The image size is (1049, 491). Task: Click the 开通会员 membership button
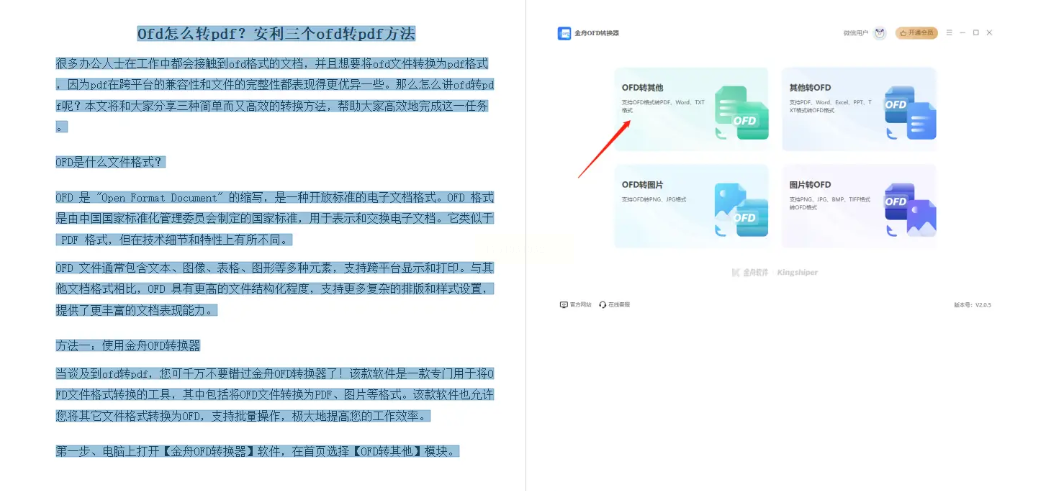click(916, 33)
